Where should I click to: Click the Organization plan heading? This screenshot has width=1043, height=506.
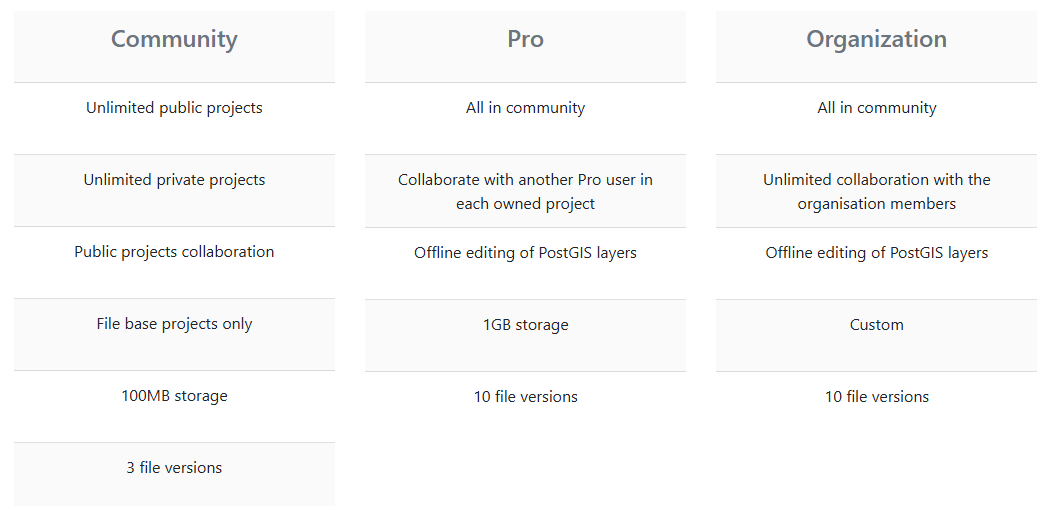(x=876, y=39)
